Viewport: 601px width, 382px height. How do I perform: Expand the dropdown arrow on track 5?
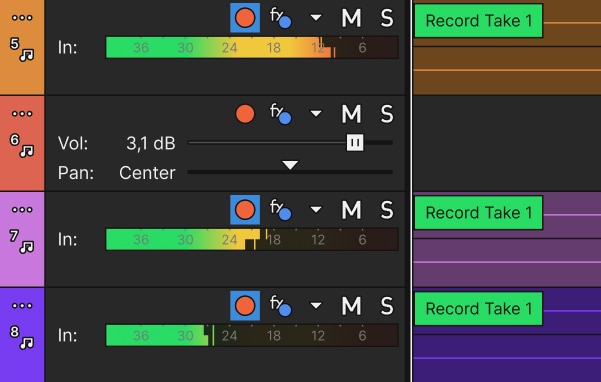pyautogui.click(x=316, y=18)
